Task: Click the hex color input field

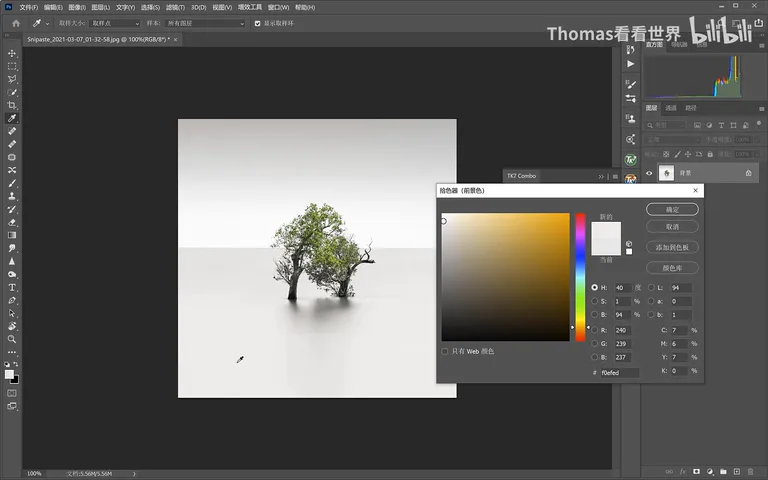Action: click(619, 373)
